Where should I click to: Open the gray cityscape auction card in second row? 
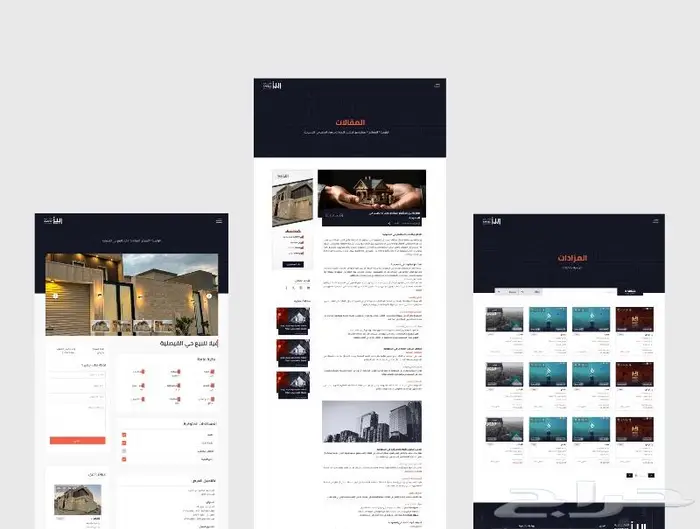pyautogui.click(x=504, y=374)
